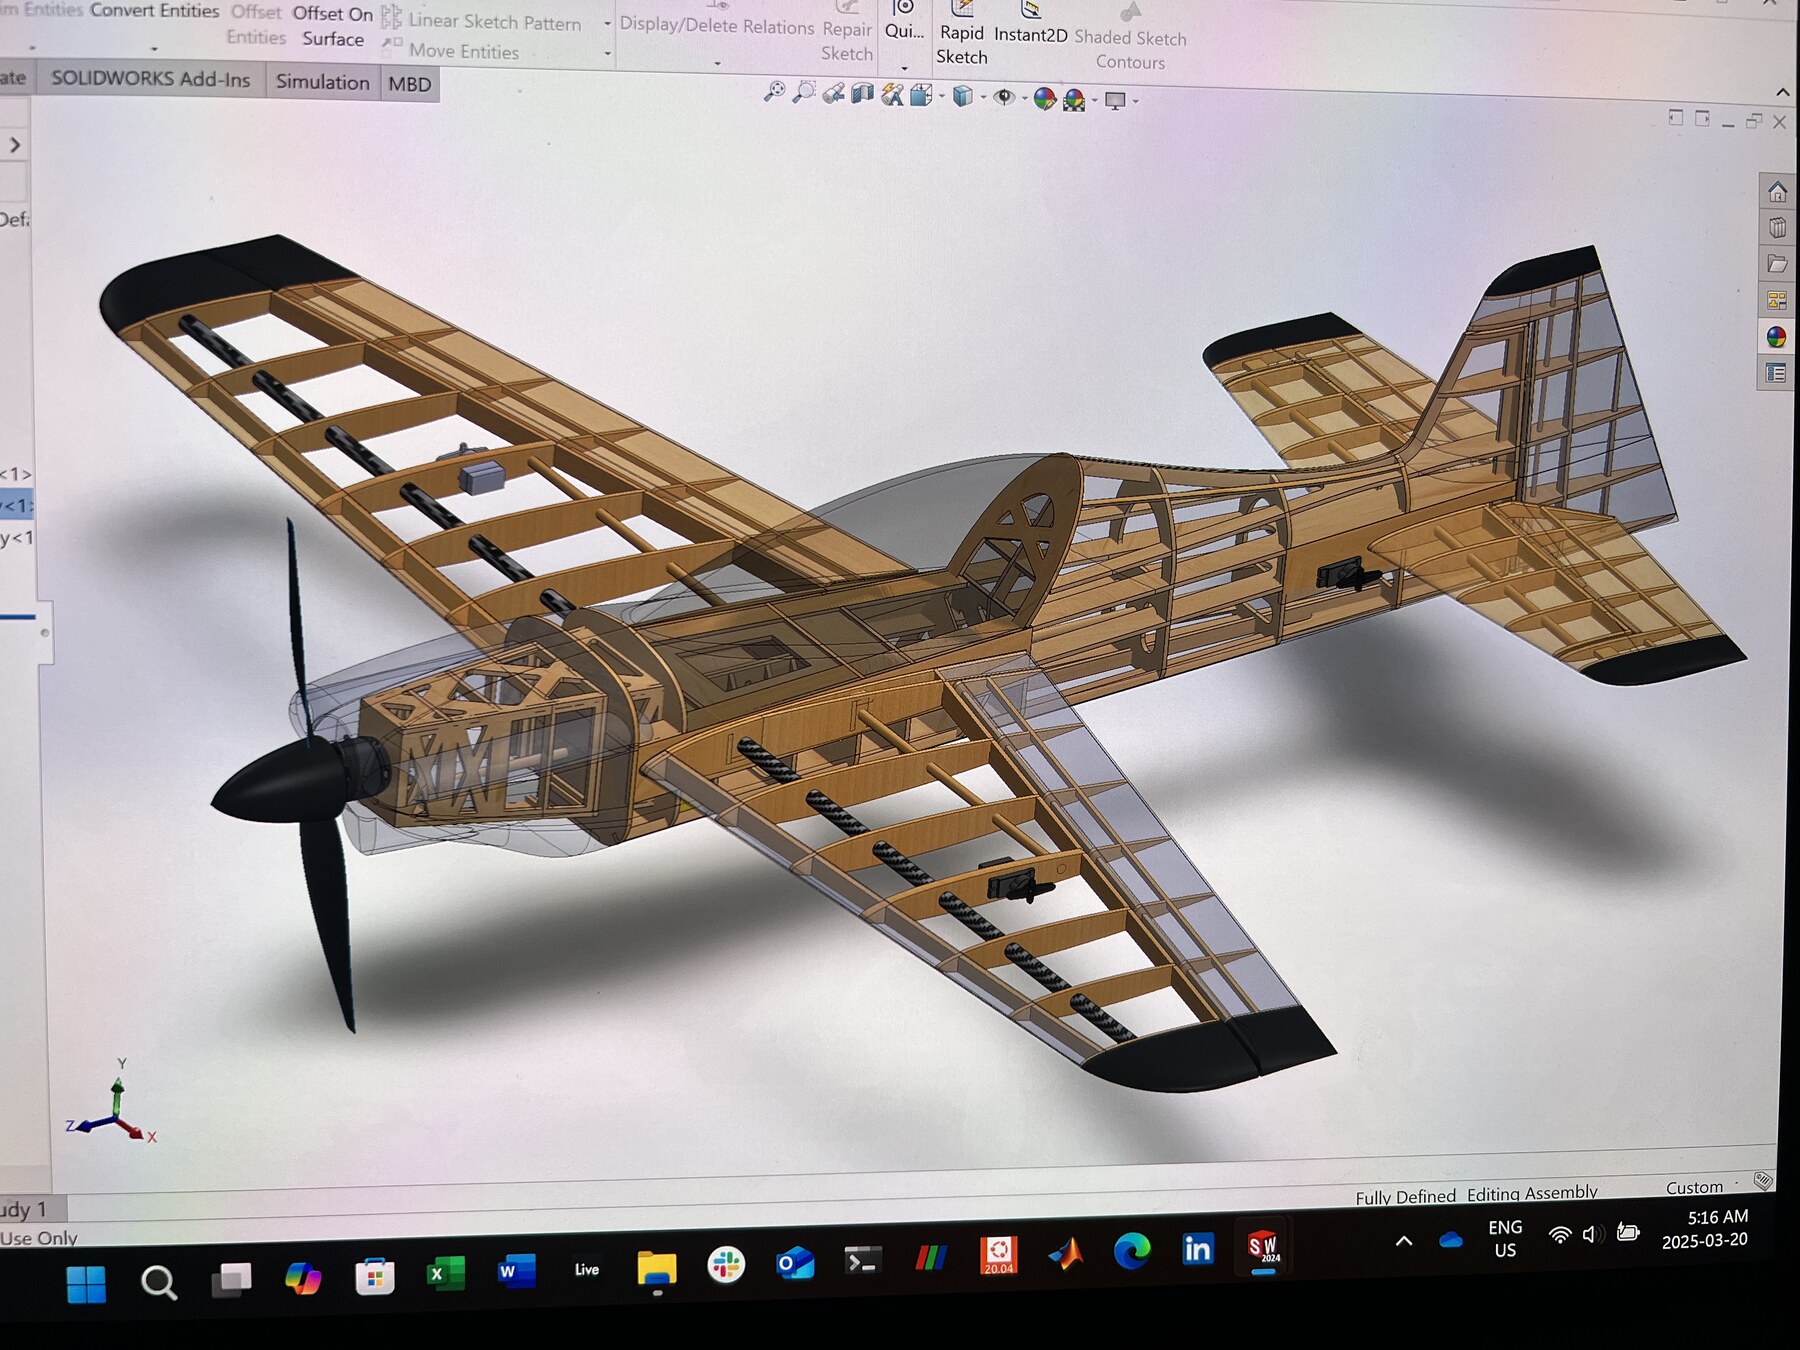Screen dimensions: 1800x1350
Task: Open the Display Style dropdown arrow
Action: pos(983,97)
